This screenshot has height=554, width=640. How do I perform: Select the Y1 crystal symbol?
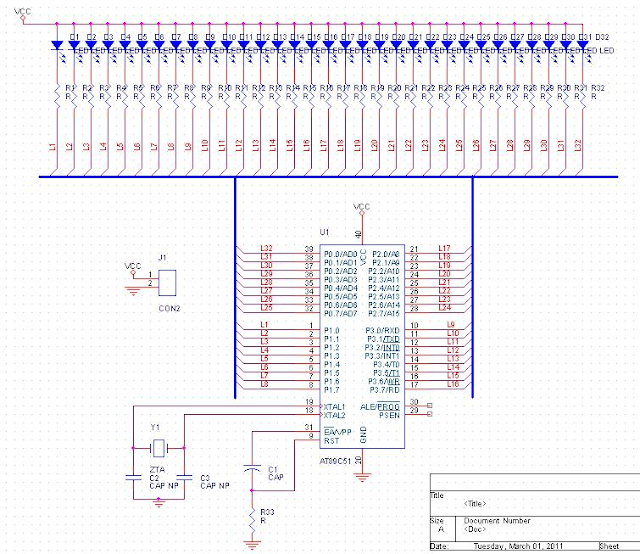(158, 448)
